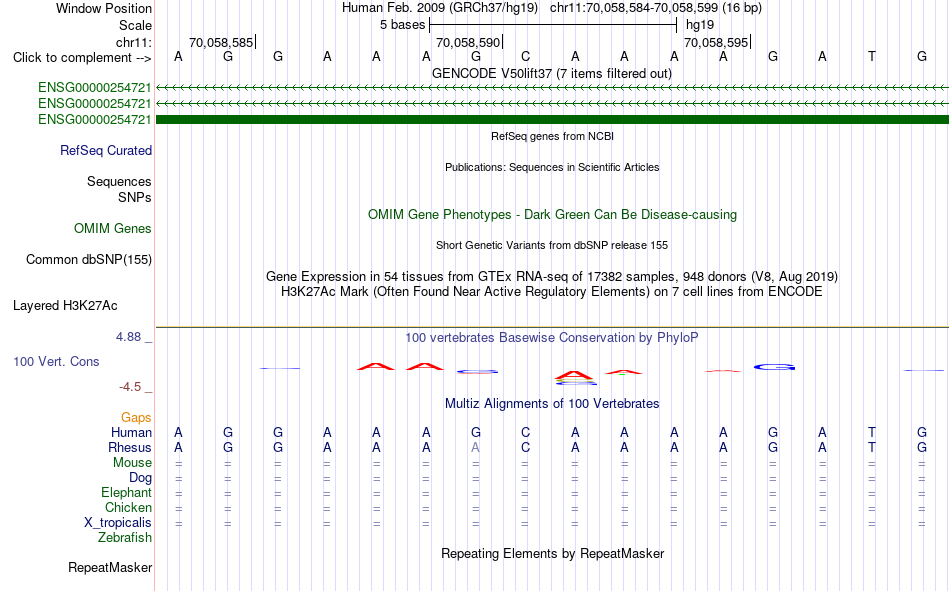Select the X_tropicalis species label
The height and width of the screenshot is (591, 950).
click(x=118, y=523)
